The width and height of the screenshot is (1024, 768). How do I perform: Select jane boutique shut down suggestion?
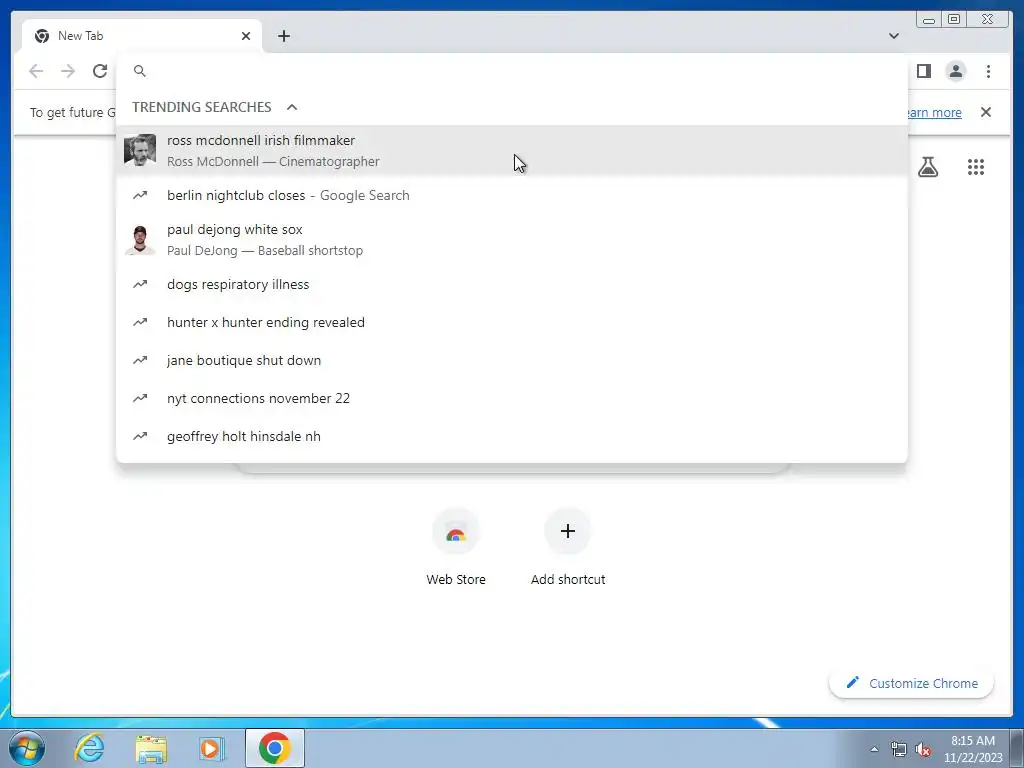click(512, 360)
